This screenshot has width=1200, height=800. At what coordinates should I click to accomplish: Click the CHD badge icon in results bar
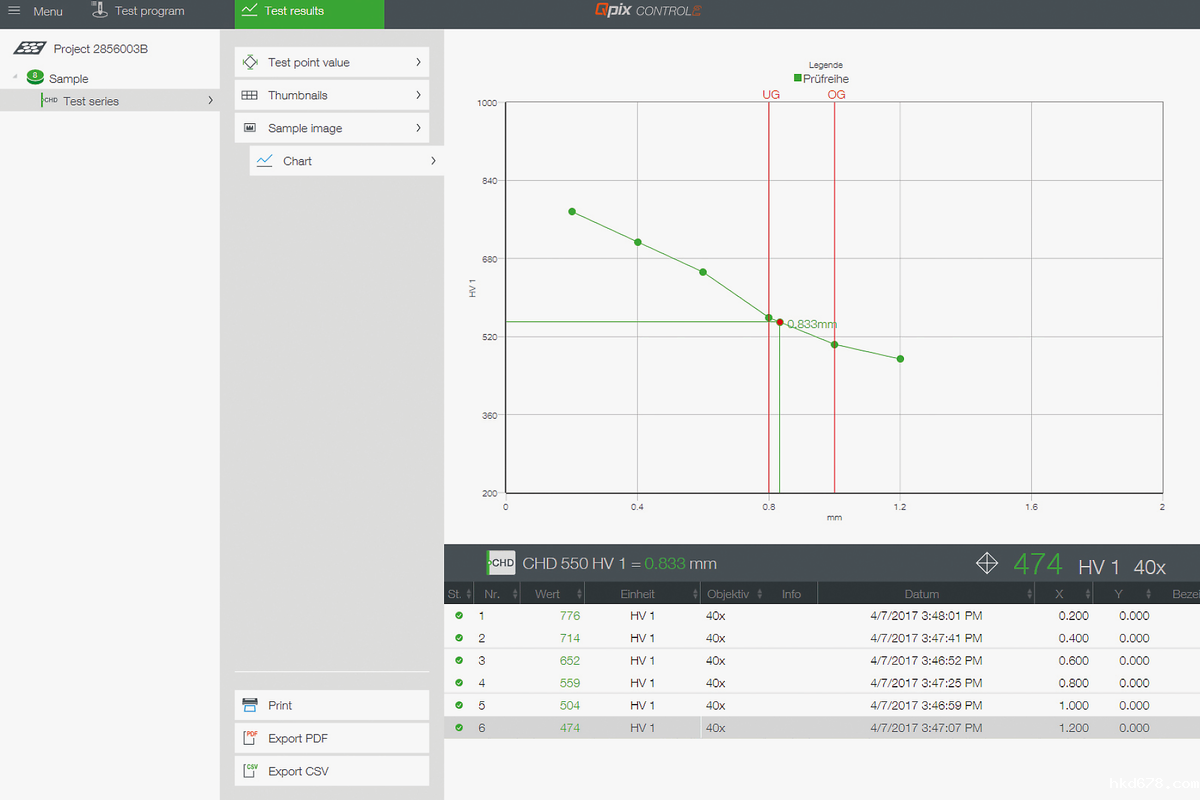pyautogui.click(x=501, y=563)
